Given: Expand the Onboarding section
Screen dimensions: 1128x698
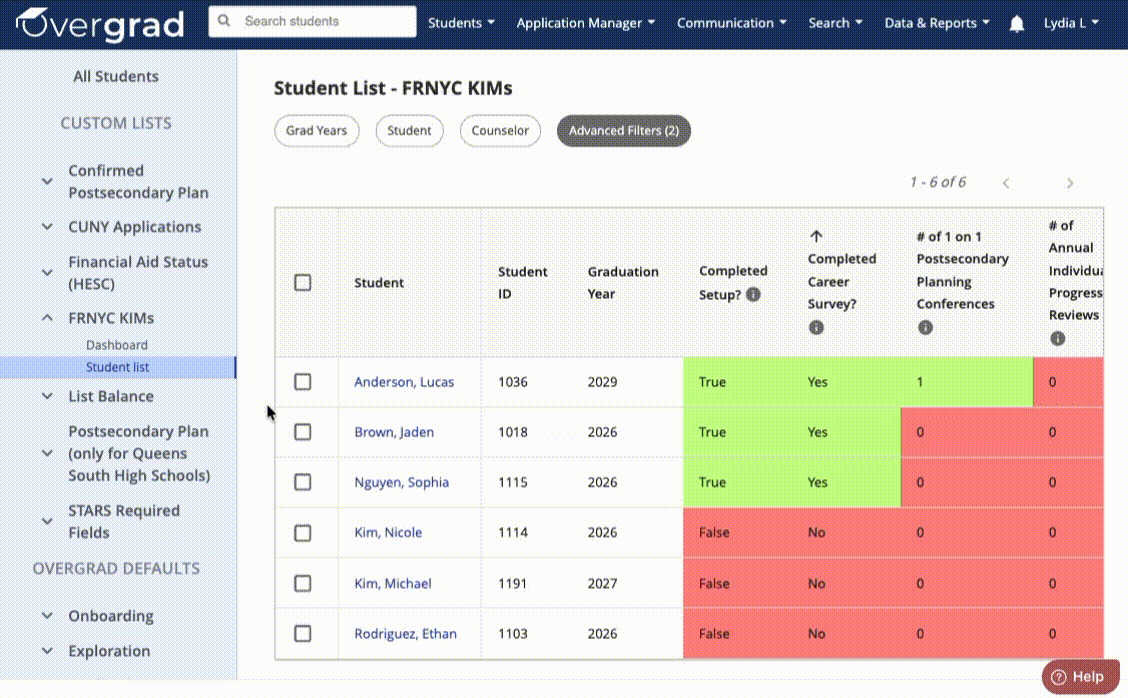Looking at the screenshot, I should pyautogui.click(x=47, y=616).
